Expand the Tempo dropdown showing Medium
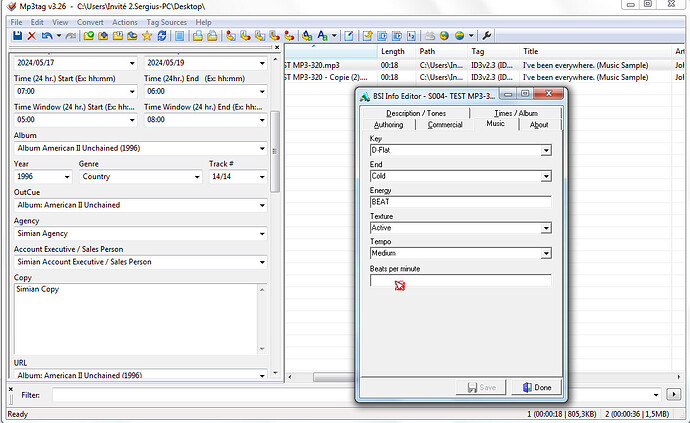The image size is (690, 423). [546, 254]
